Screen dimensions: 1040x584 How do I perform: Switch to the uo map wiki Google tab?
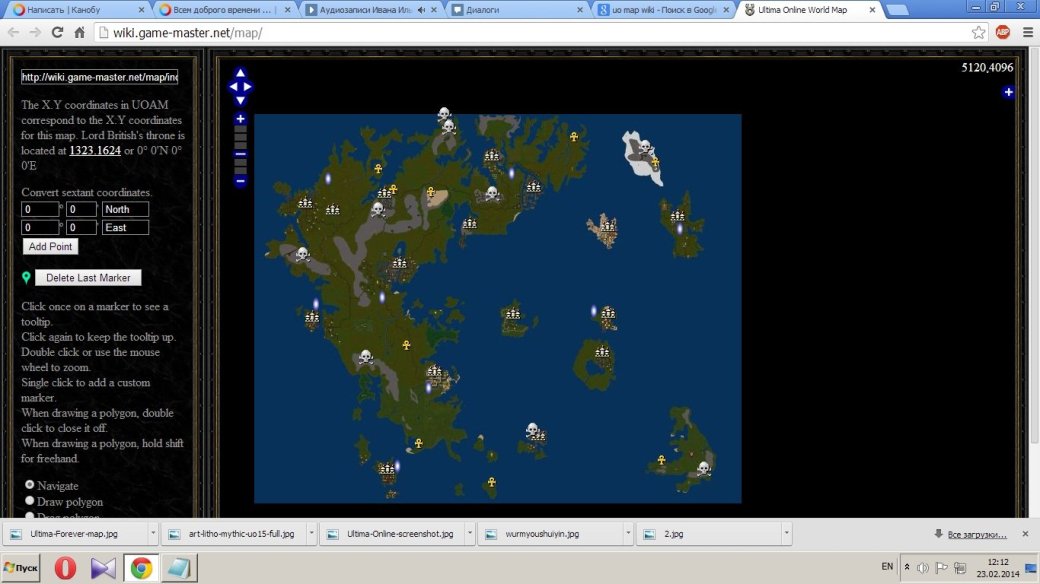click(x=663, y=10)
